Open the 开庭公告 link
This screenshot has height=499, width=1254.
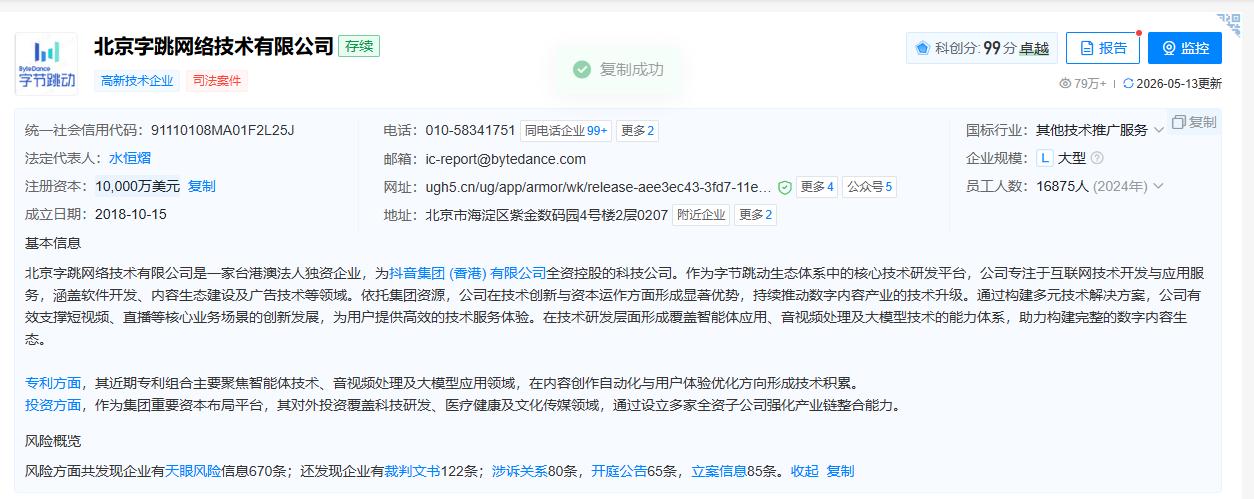coord(619,471)
